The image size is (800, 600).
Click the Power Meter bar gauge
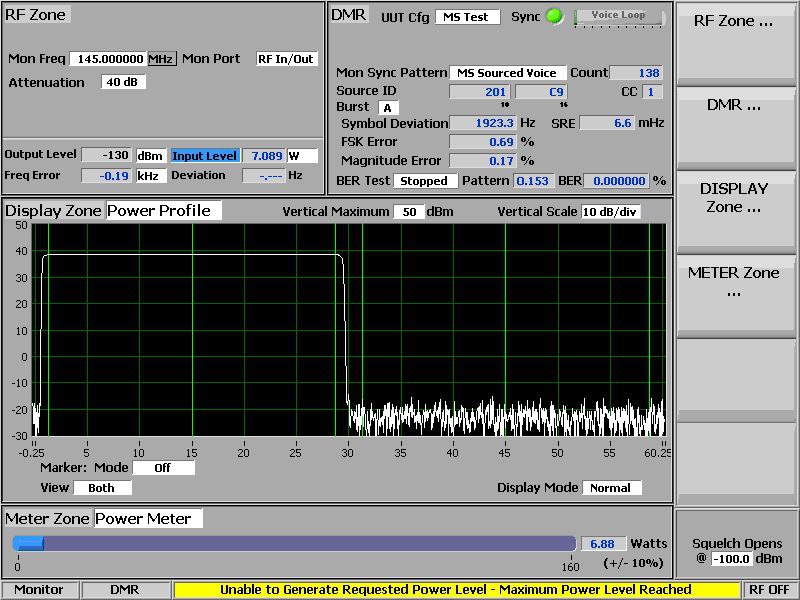click(294, 543)
